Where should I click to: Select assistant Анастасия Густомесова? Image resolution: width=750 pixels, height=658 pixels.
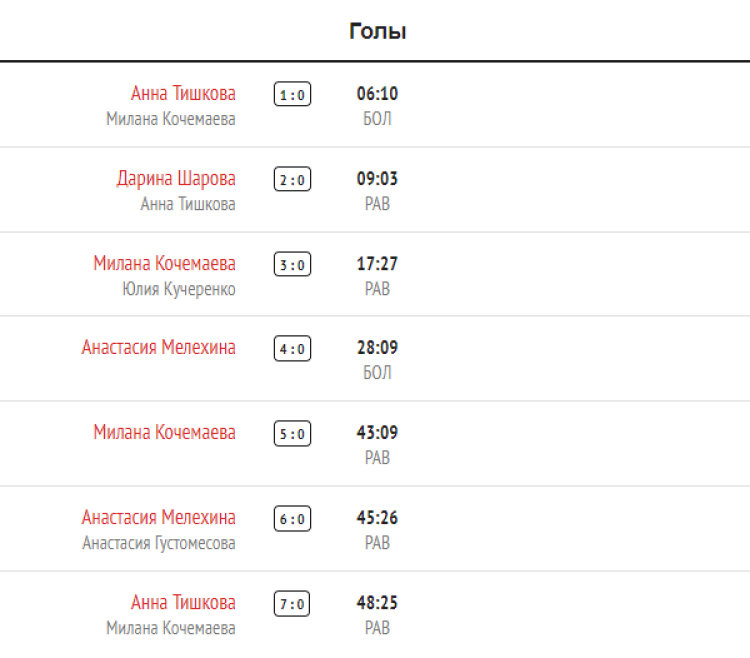tap(159, 543)
